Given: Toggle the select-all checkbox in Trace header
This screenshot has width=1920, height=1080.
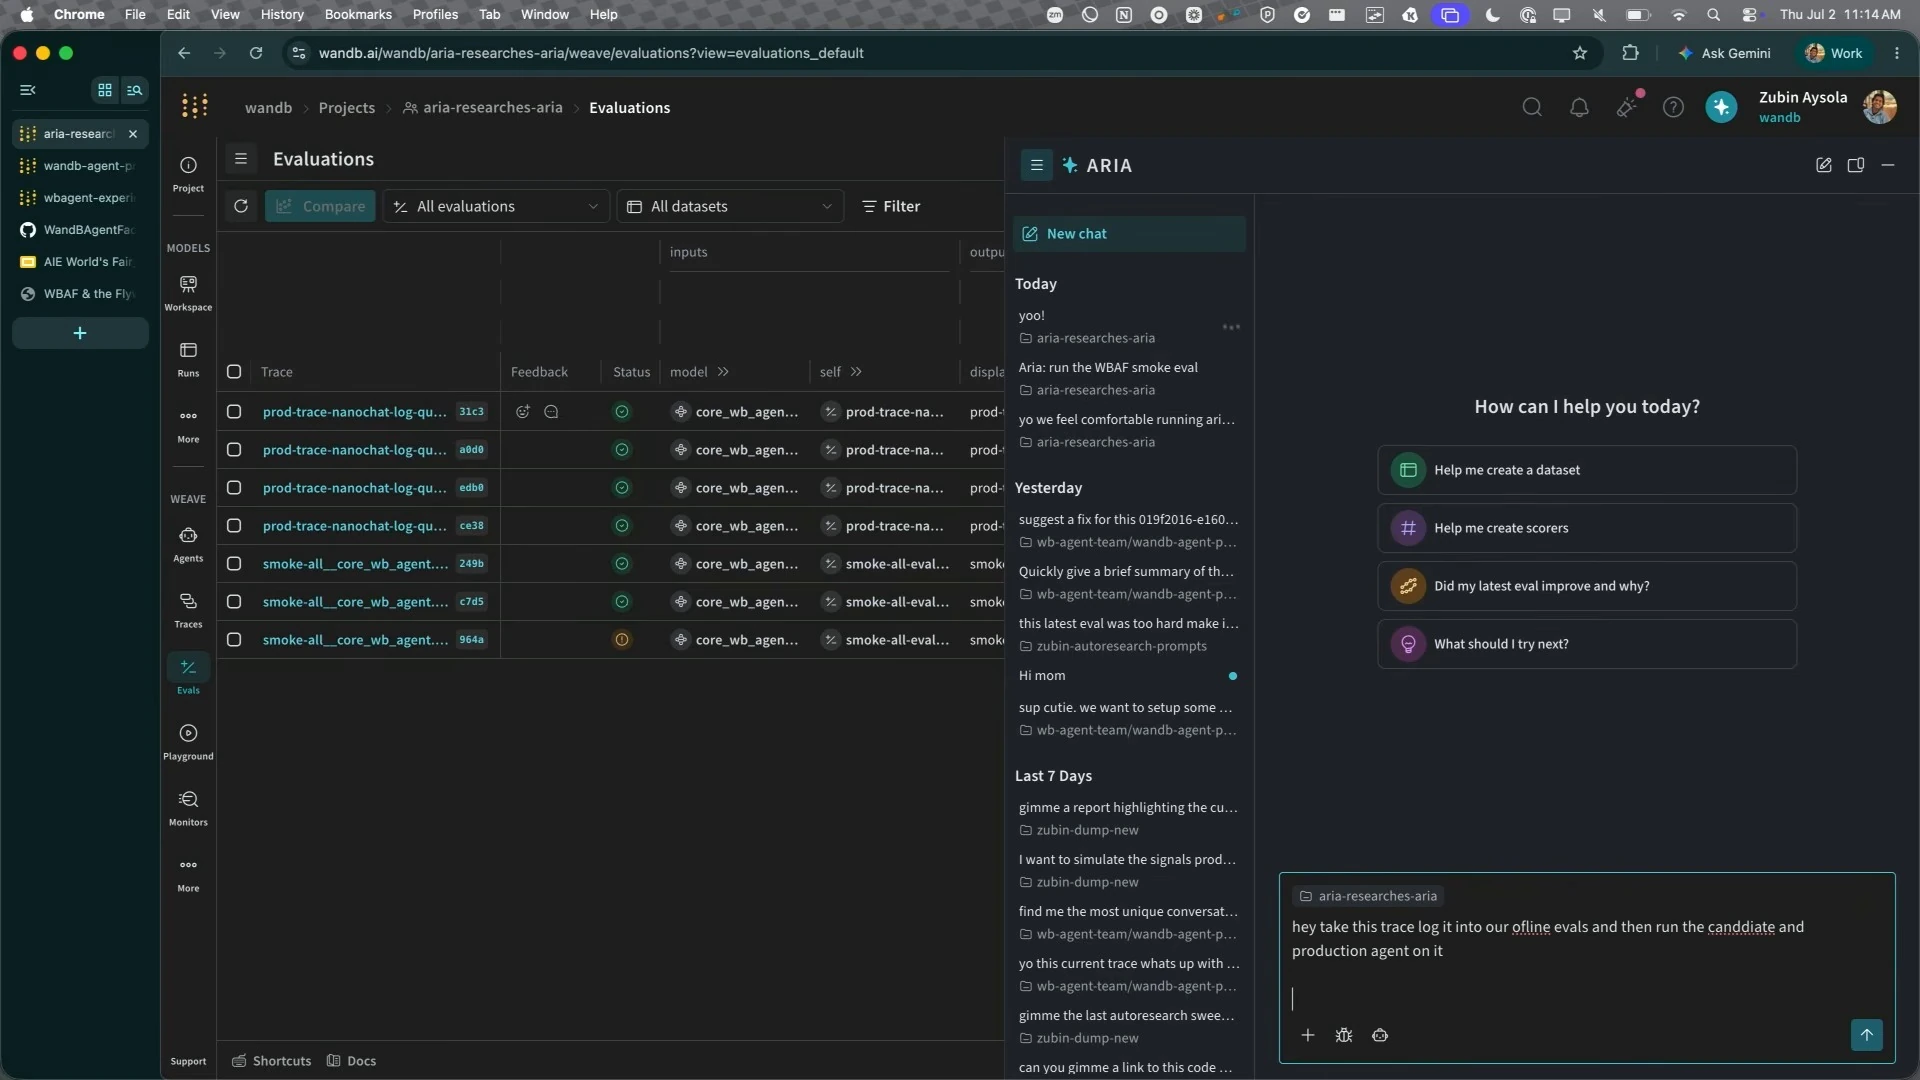Looking at the screenshot, I should 234,372.
